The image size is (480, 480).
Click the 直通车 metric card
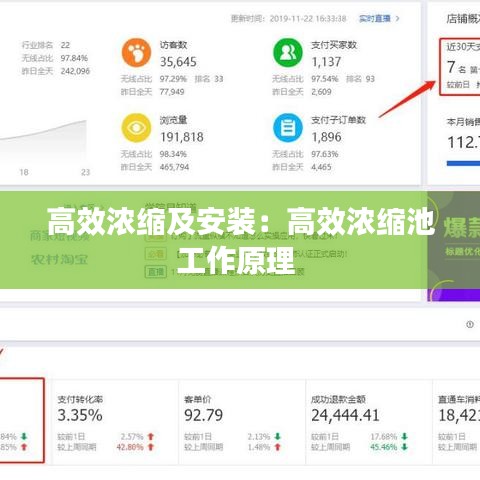457,422
